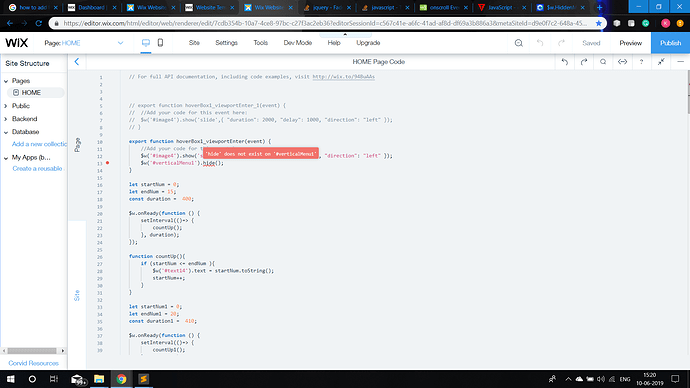The image size is (690, 388).
Task: Open the Settings menu
Action: coord(226,43)
